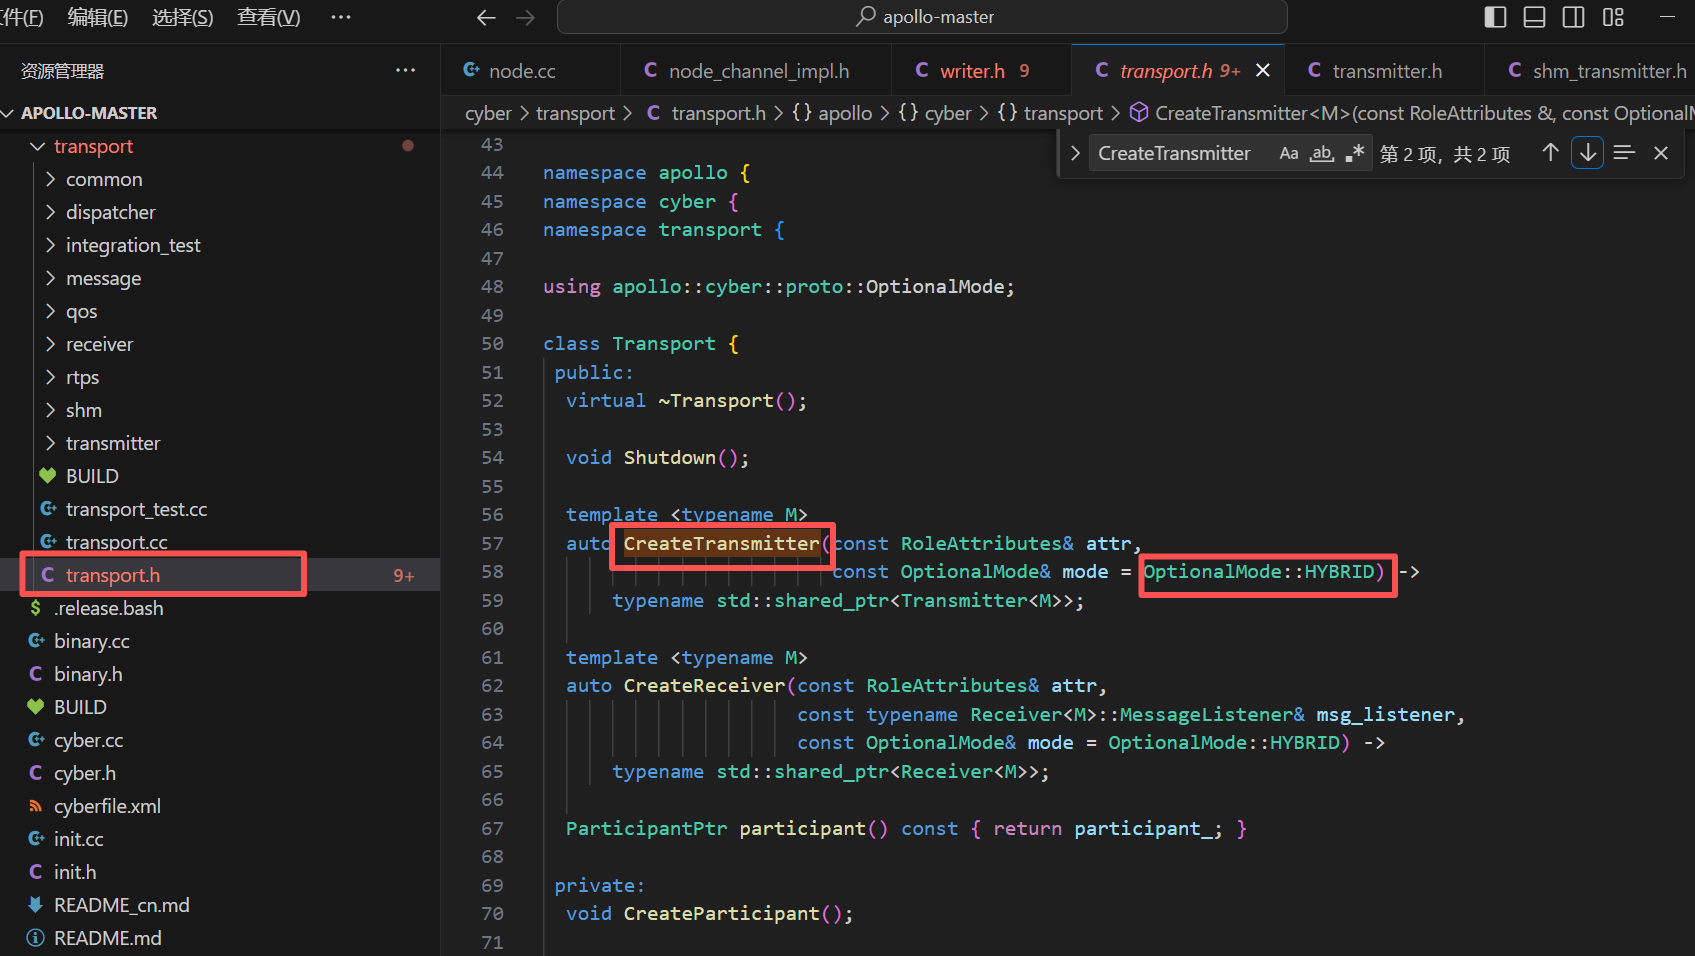
Task: Open 选择(S) menu
Action: pyautogui.click(x=182, y=17)
